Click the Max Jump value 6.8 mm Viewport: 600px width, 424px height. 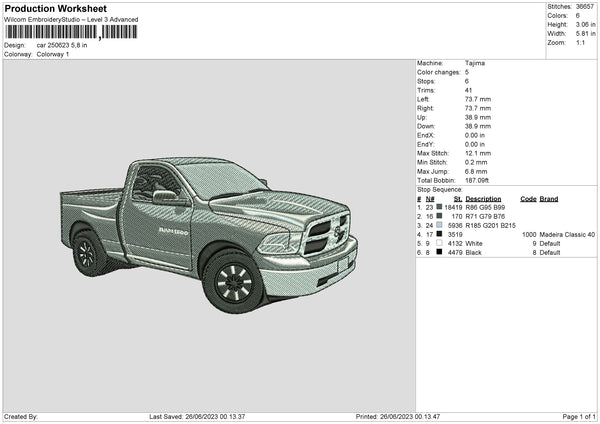(476, 172)
